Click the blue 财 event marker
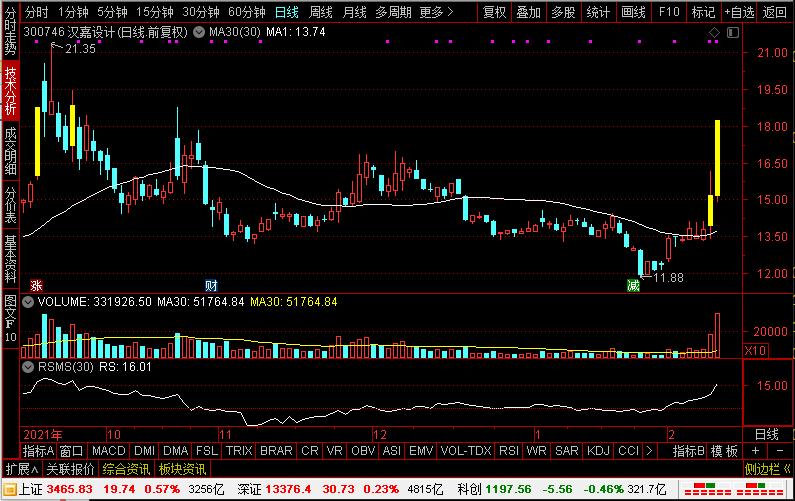The height and width of the screenshot is (501, 795). coord(211,285)
